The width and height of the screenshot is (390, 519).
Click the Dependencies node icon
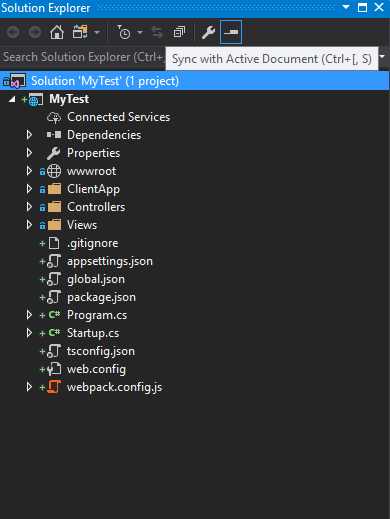pyautogui.click(x=54, y=135)
